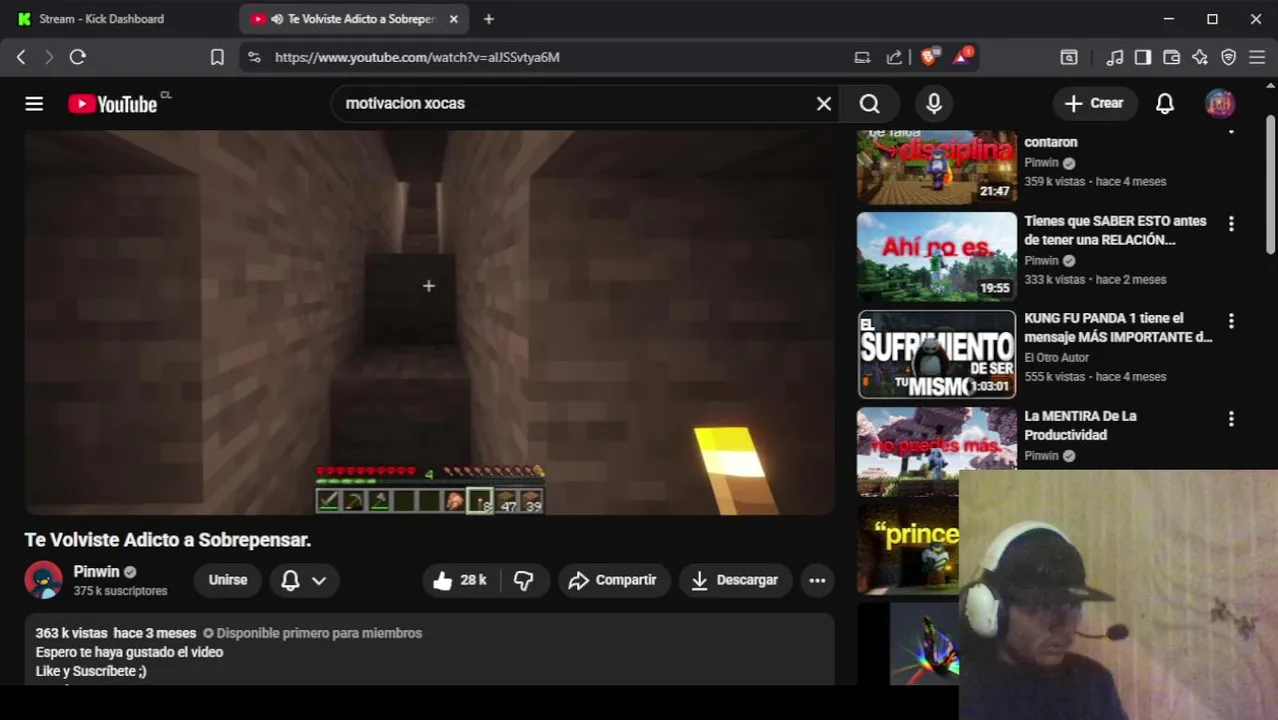1278x720 pixels.
Task: Expand the video description box
Action: (x=429, y=650)
